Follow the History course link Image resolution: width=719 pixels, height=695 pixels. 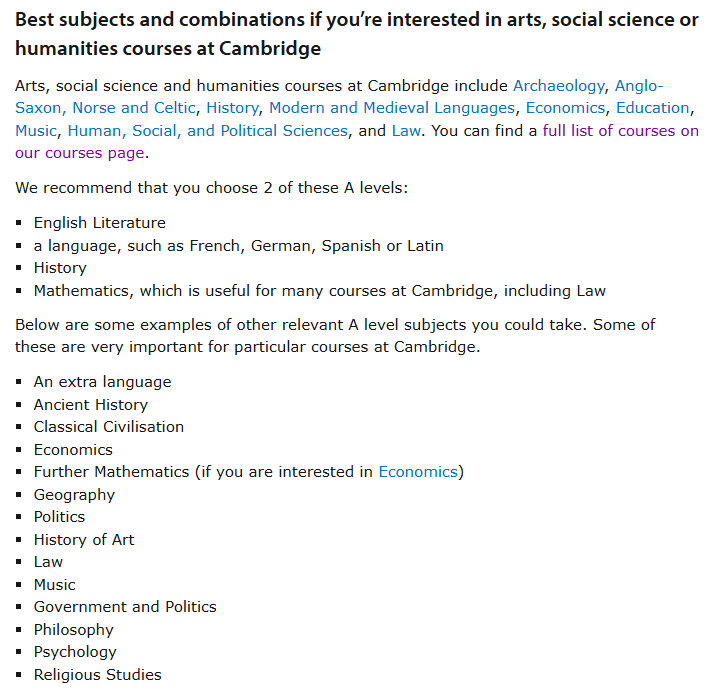pos(232,108)
